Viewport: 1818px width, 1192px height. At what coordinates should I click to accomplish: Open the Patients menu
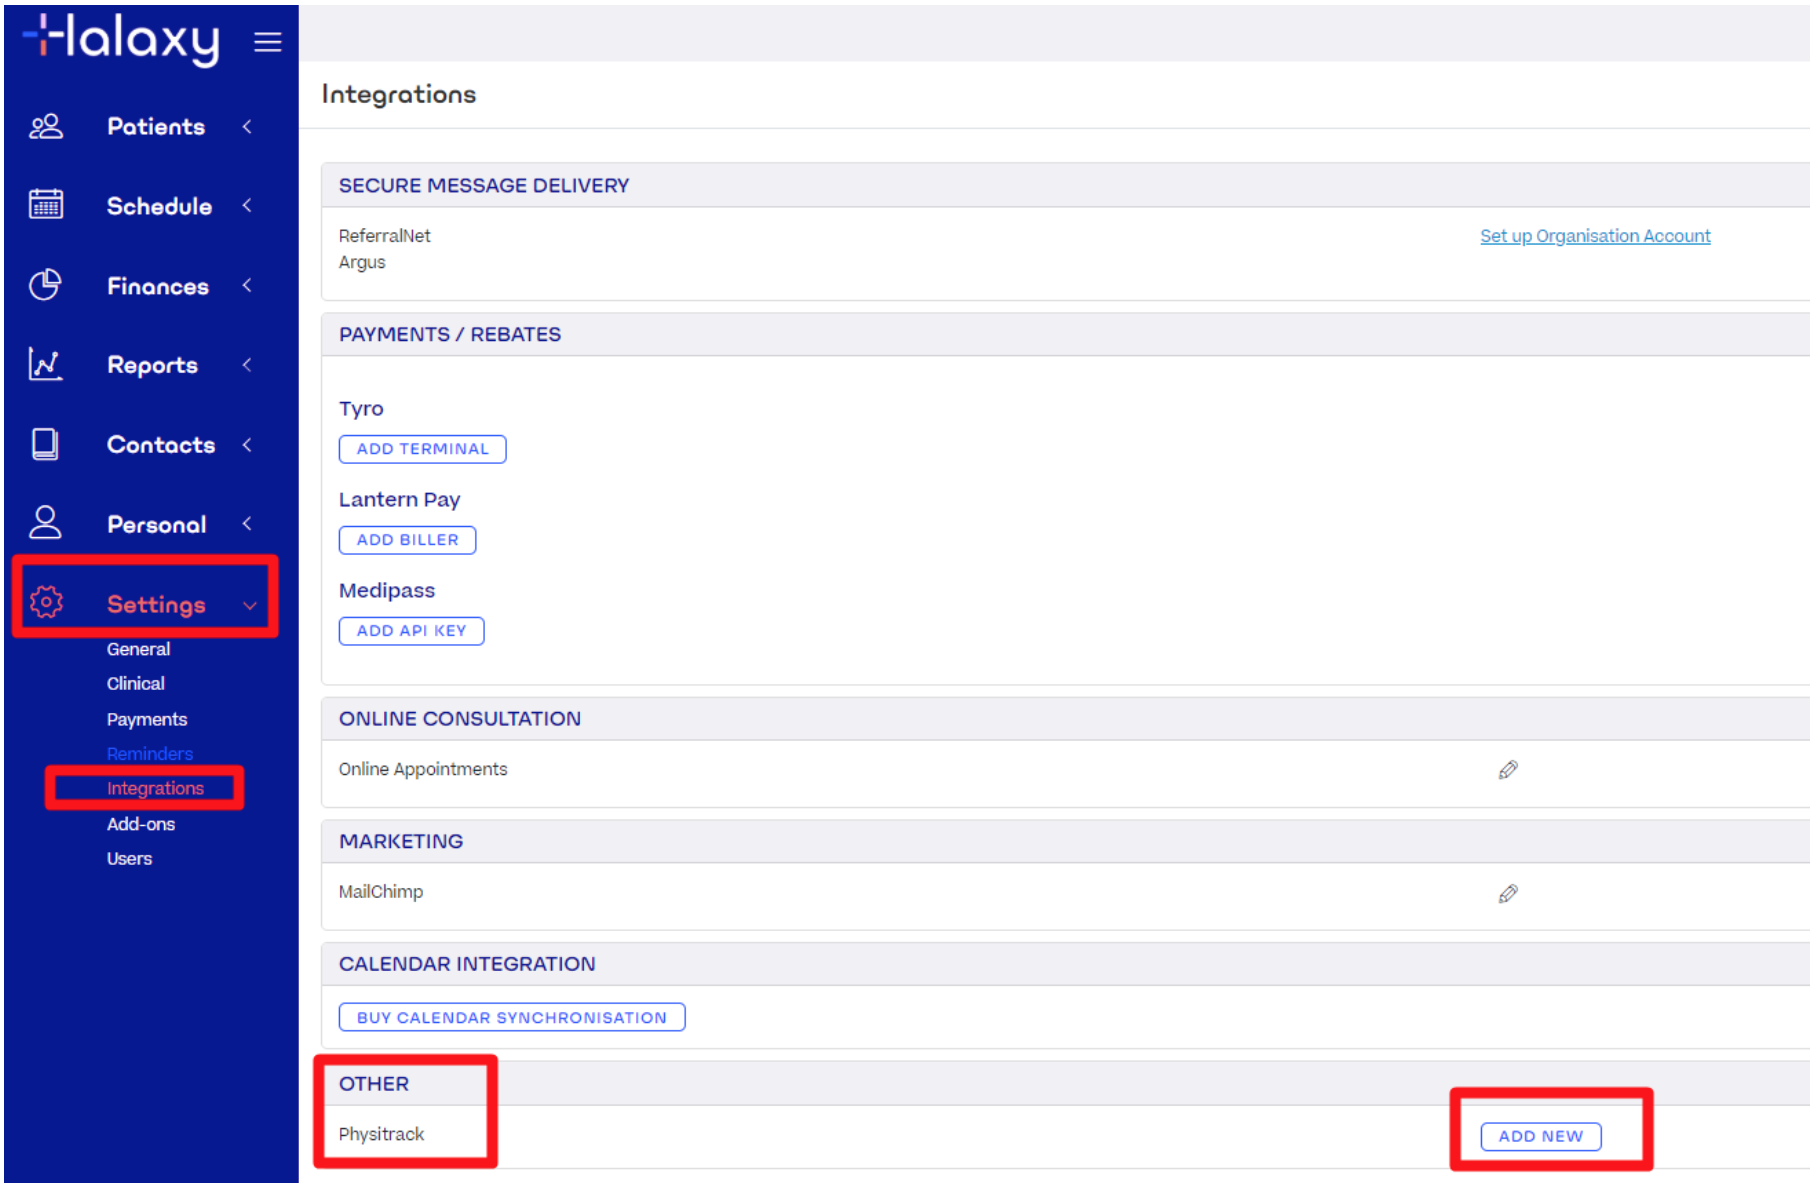click(x=156, y=126)
